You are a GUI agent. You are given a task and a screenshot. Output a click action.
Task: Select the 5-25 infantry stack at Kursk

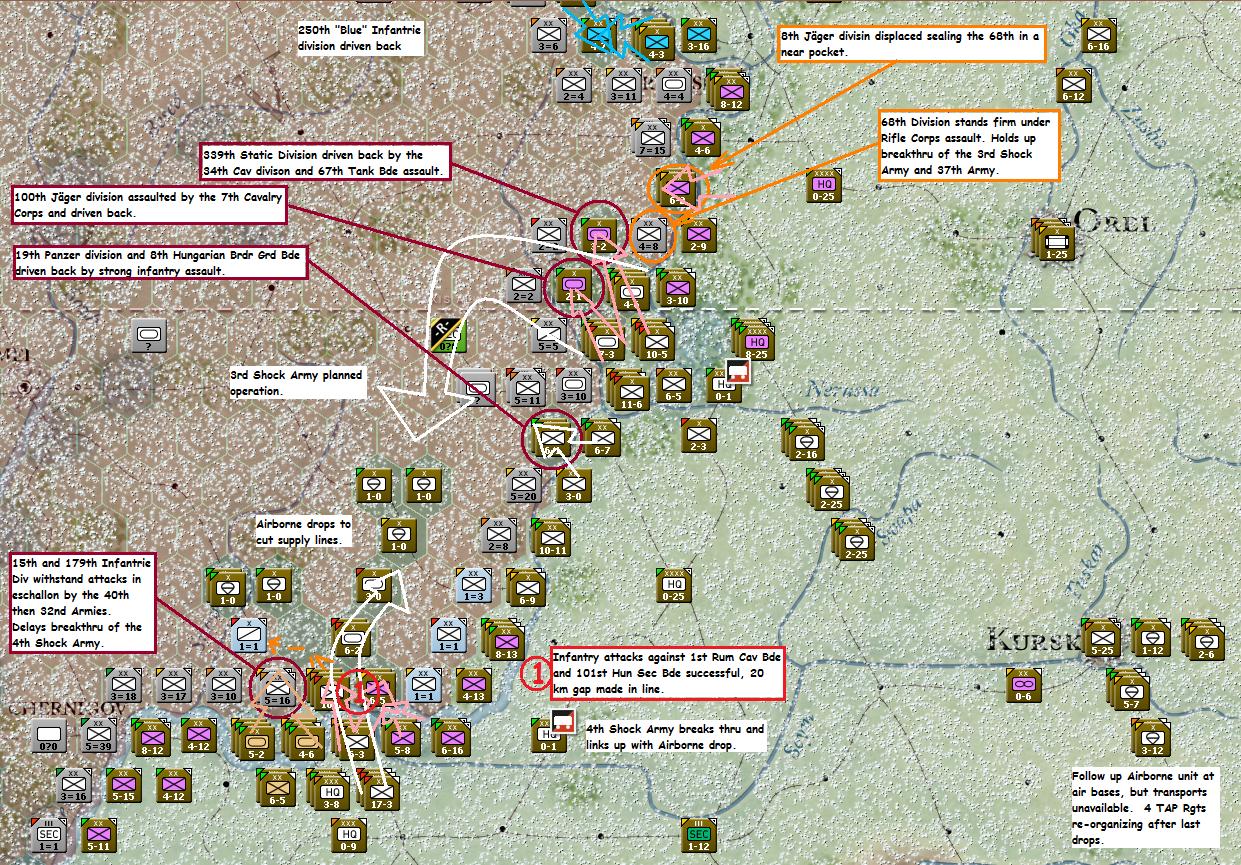click(x=1101, y=637)
